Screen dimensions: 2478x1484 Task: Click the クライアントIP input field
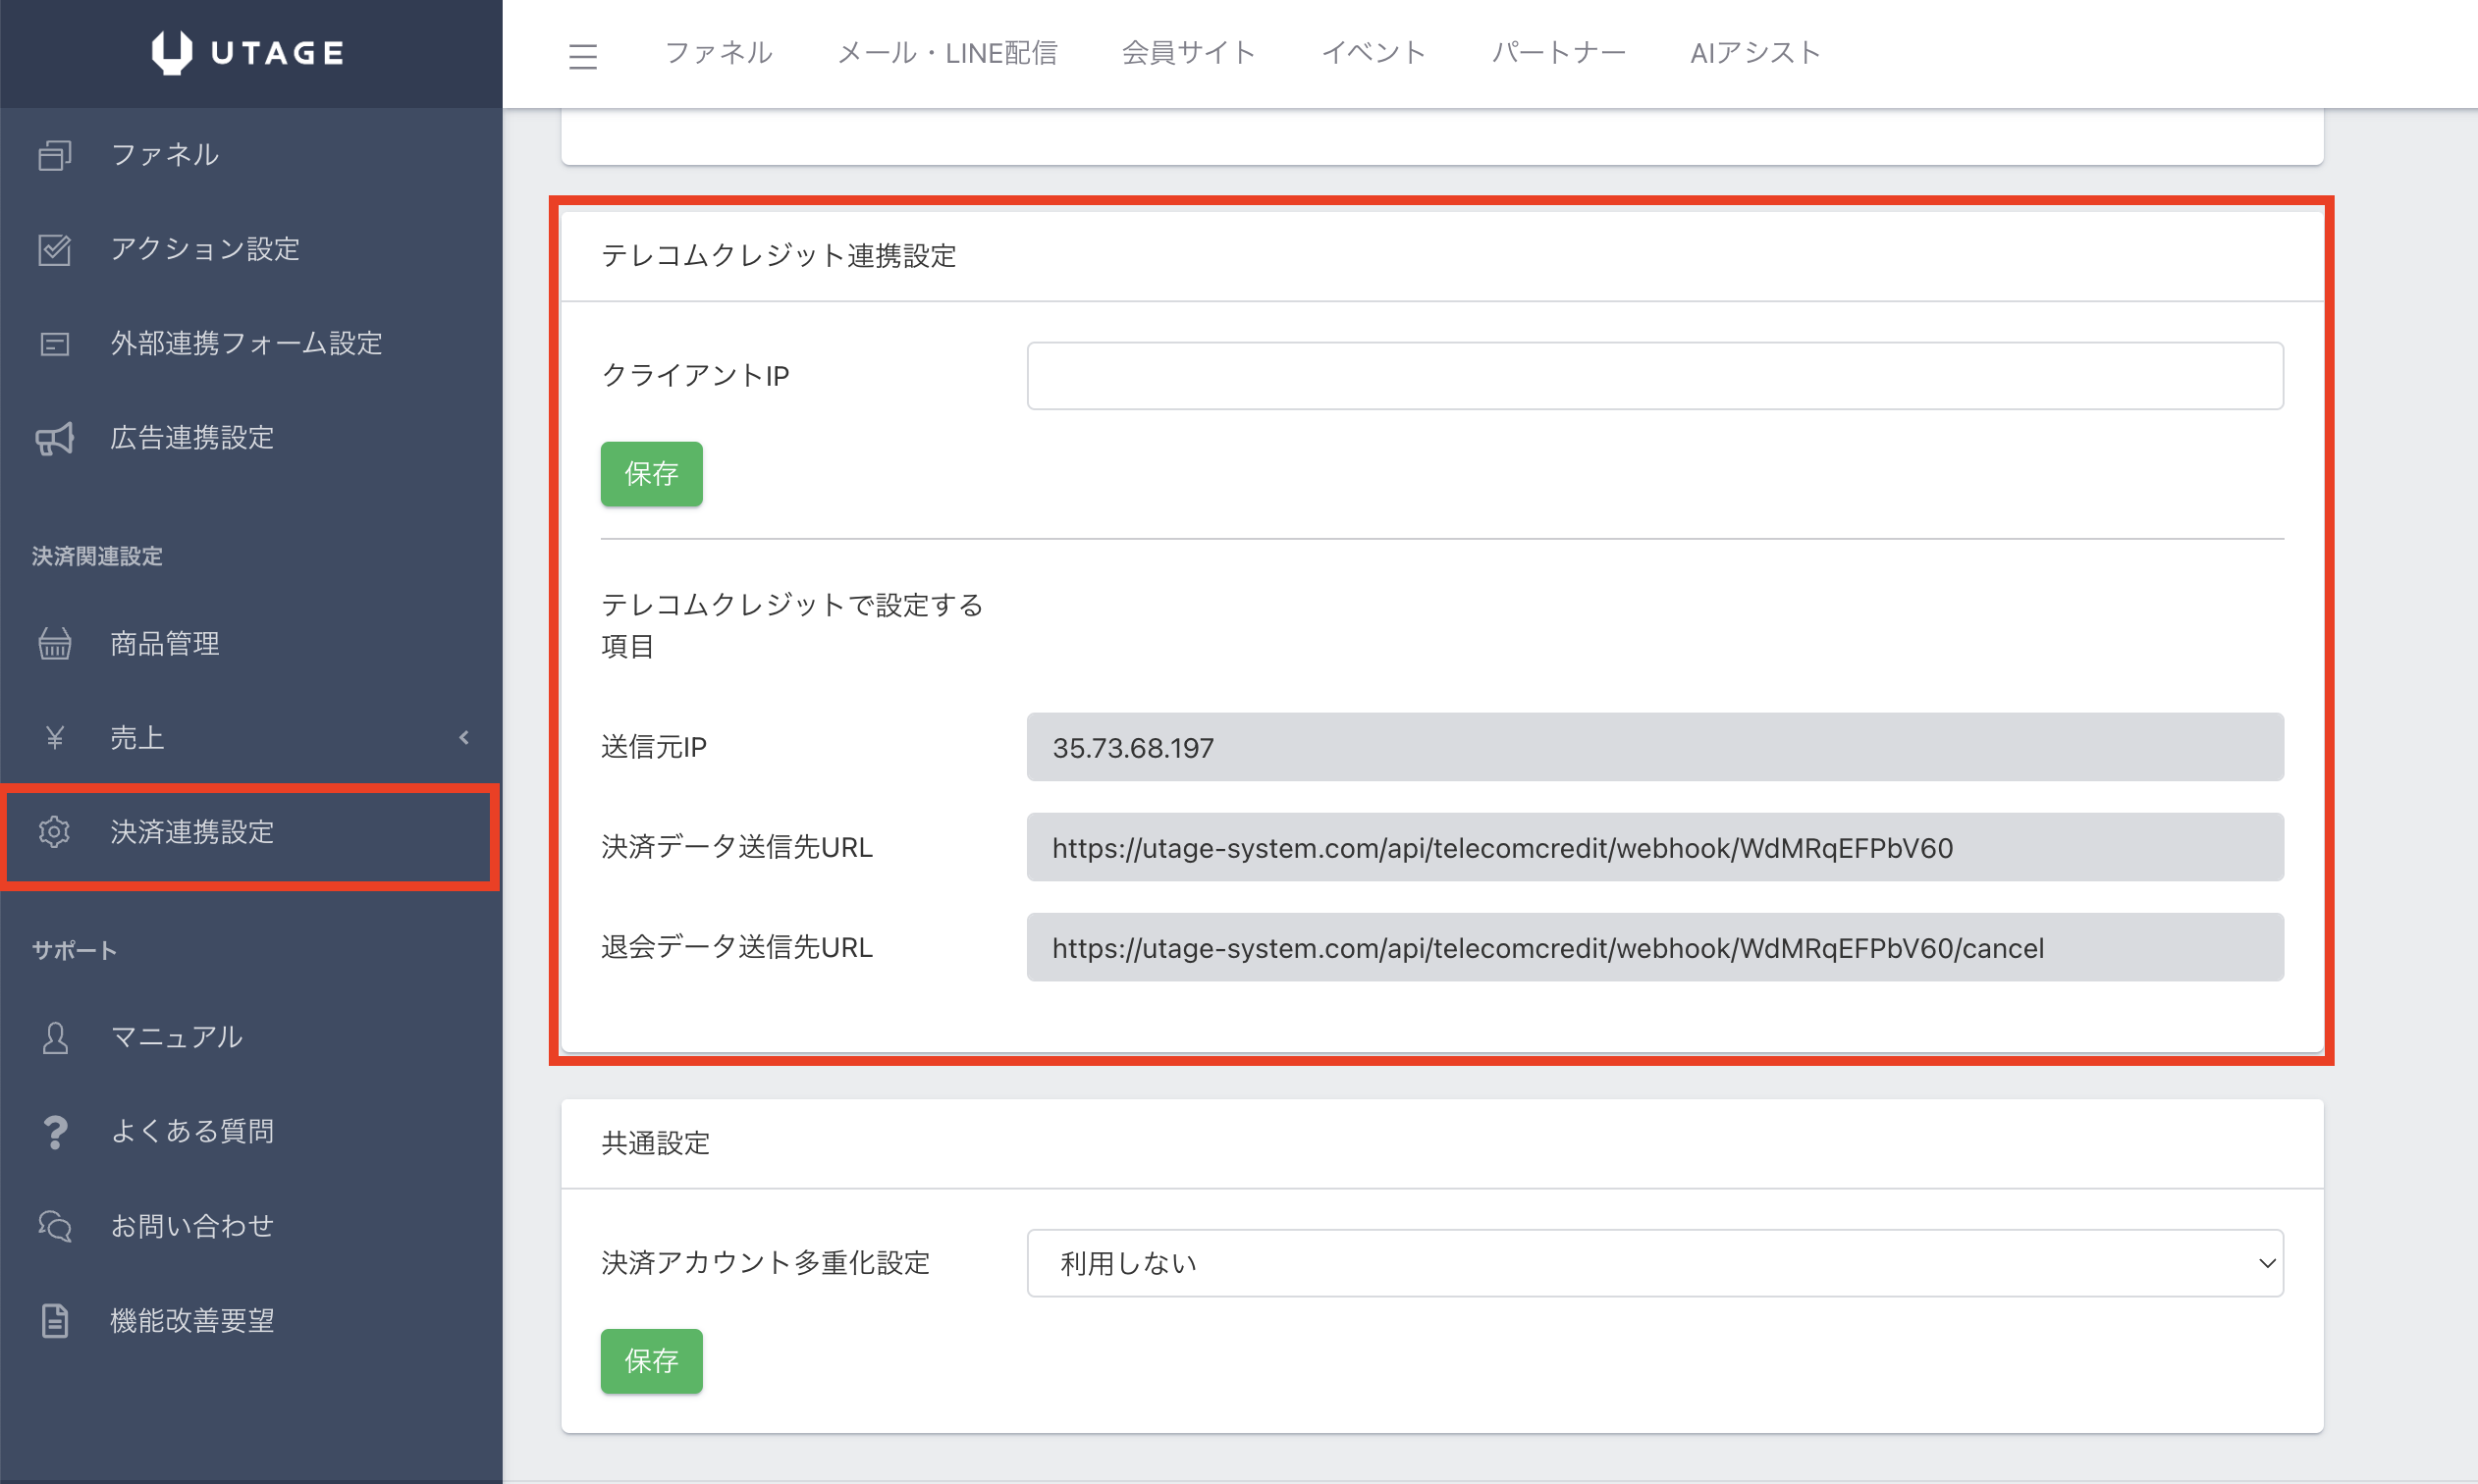[x=1654, y=376]
